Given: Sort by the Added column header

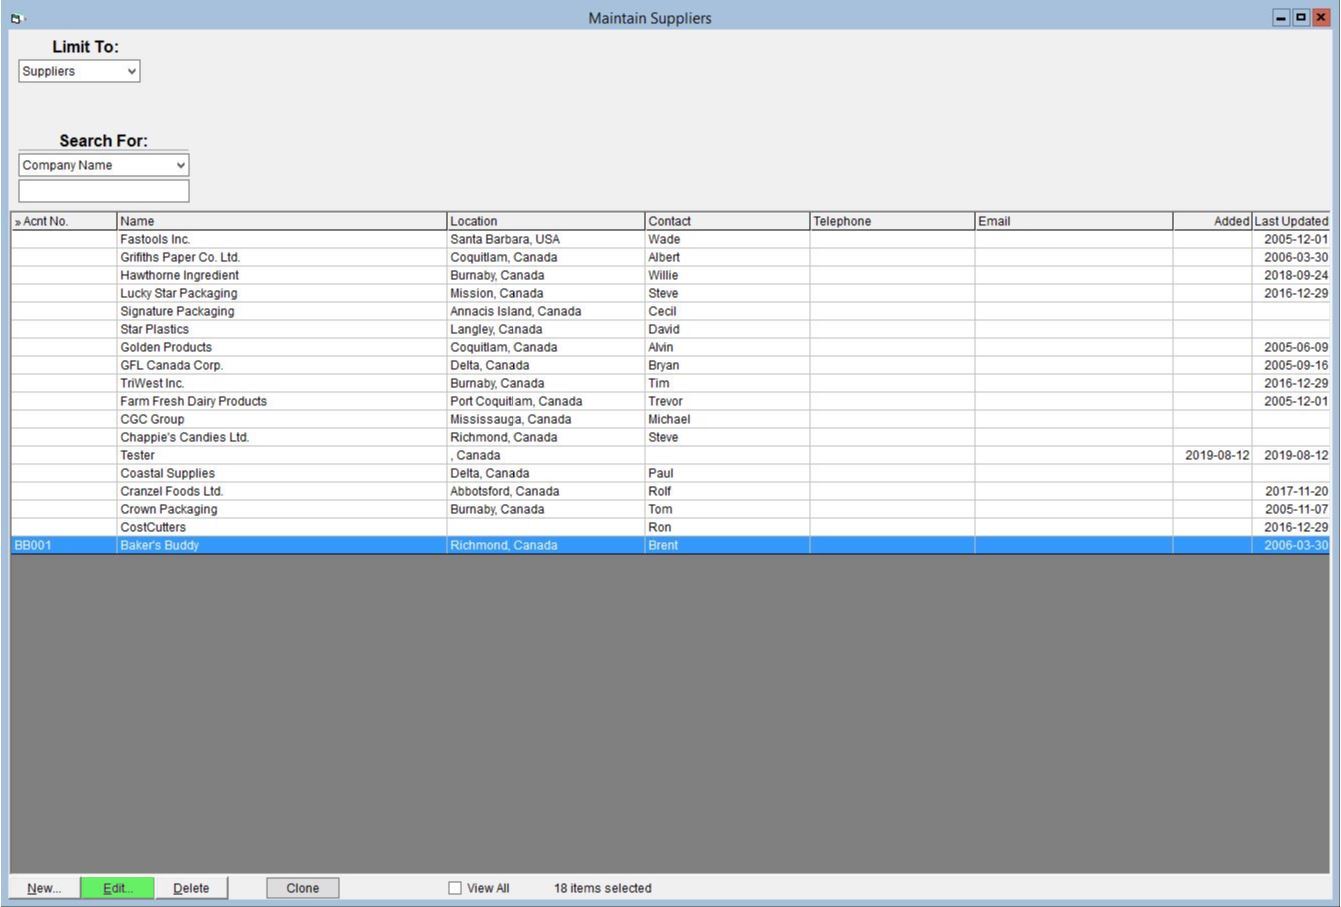Looking at the screenshot, I should (1212, 221).
